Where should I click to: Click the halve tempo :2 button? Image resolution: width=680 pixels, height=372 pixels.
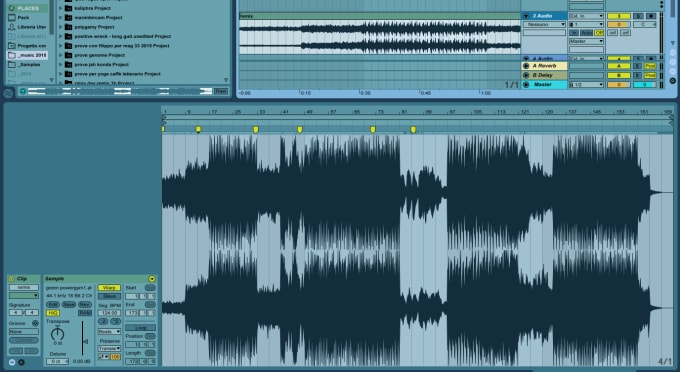[x=103, y=321]
